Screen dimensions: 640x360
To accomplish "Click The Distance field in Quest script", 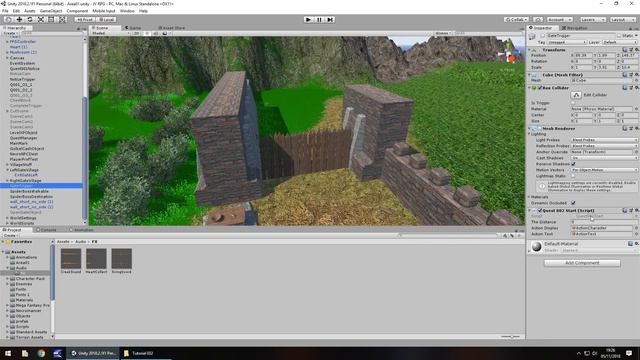I will (x=604, y=222).
